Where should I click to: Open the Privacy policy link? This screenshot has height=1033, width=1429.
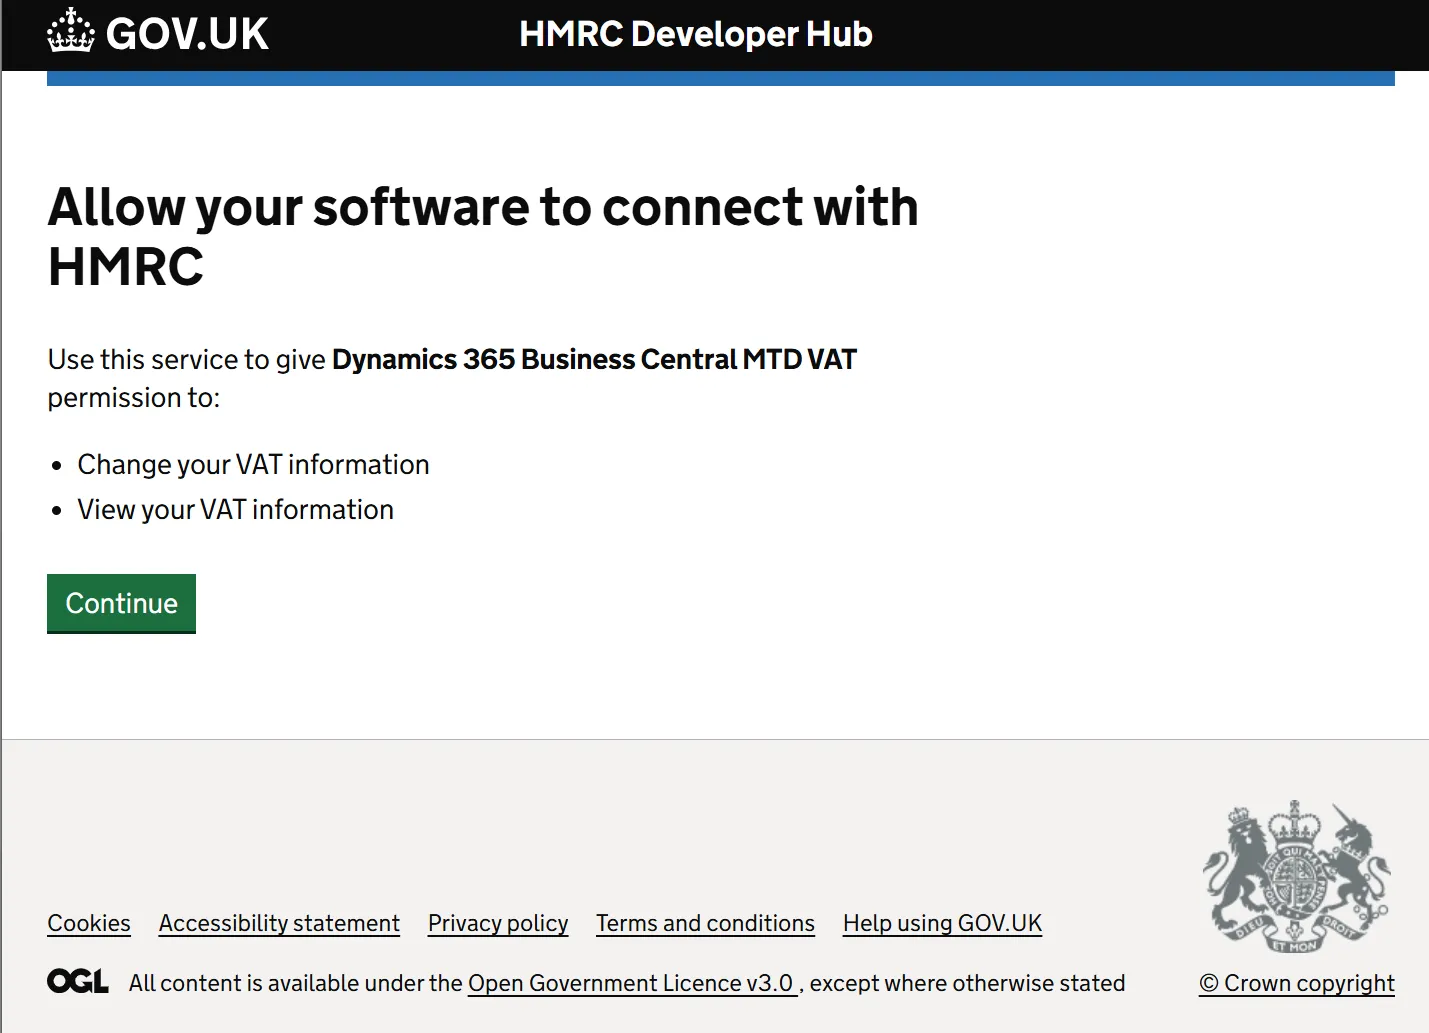[x=498, y=923]
